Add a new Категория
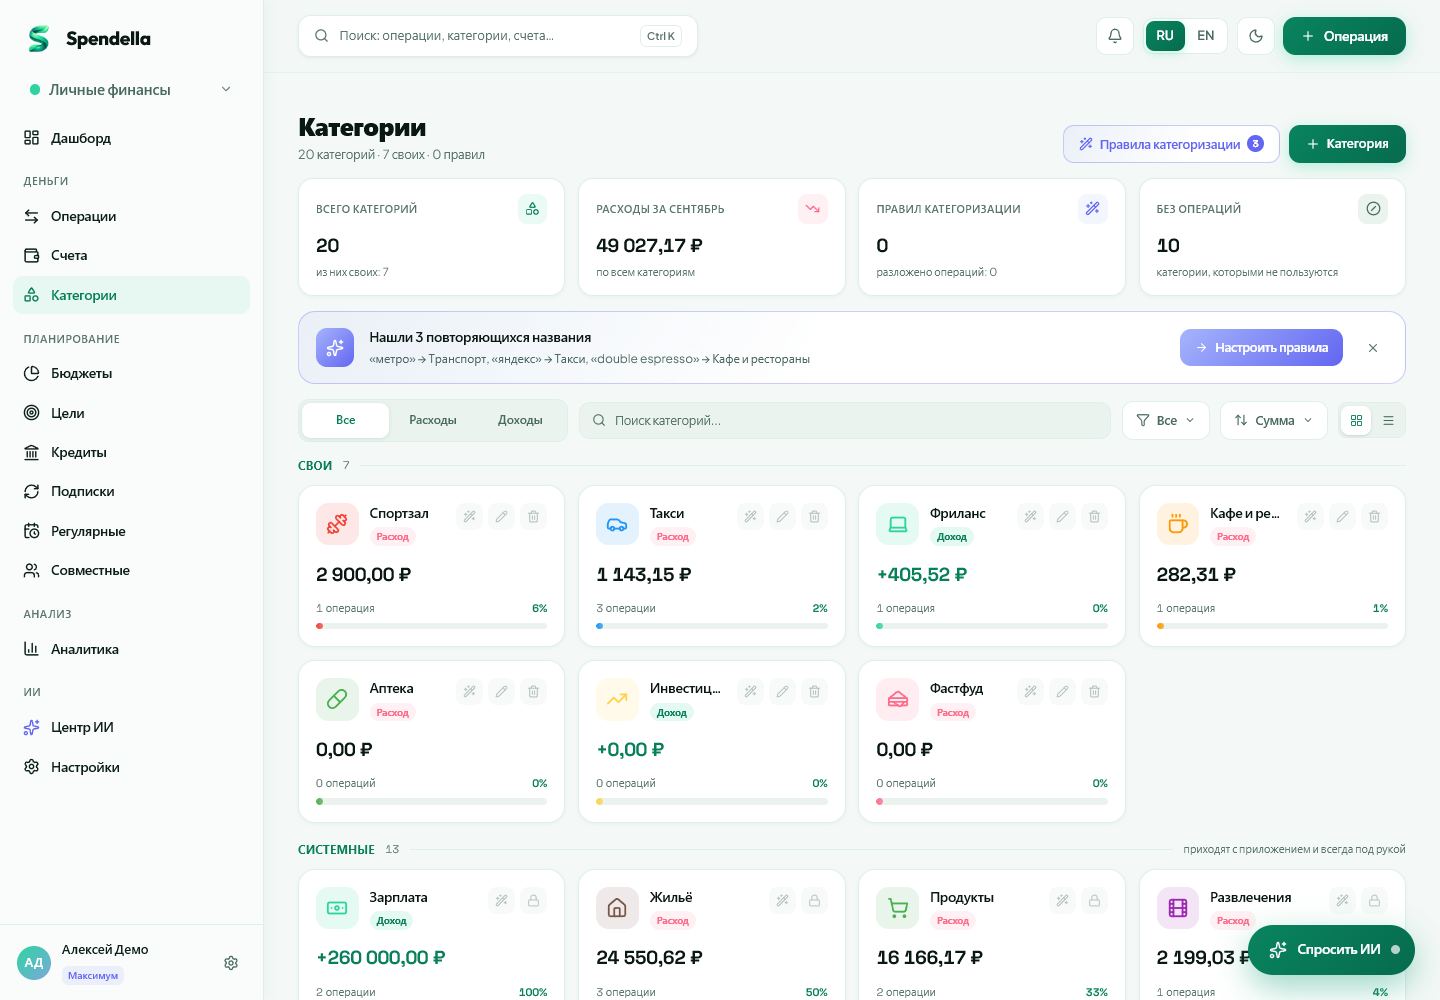The image size is (1440, 1000). click(x=1347, y=144)
